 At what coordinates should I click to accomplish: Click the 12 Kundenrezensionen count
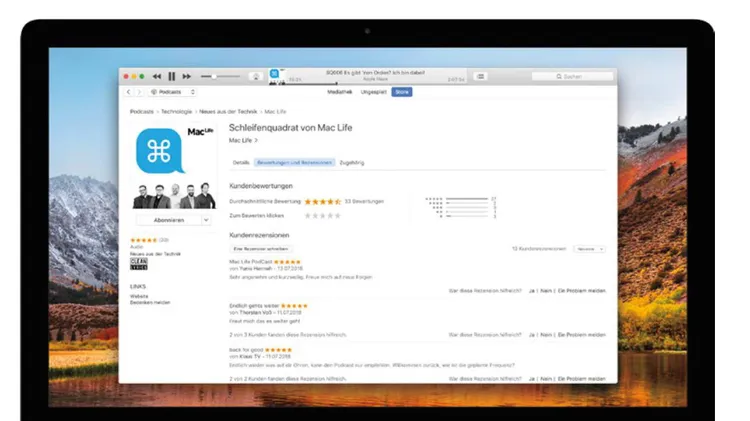(539, 249)
